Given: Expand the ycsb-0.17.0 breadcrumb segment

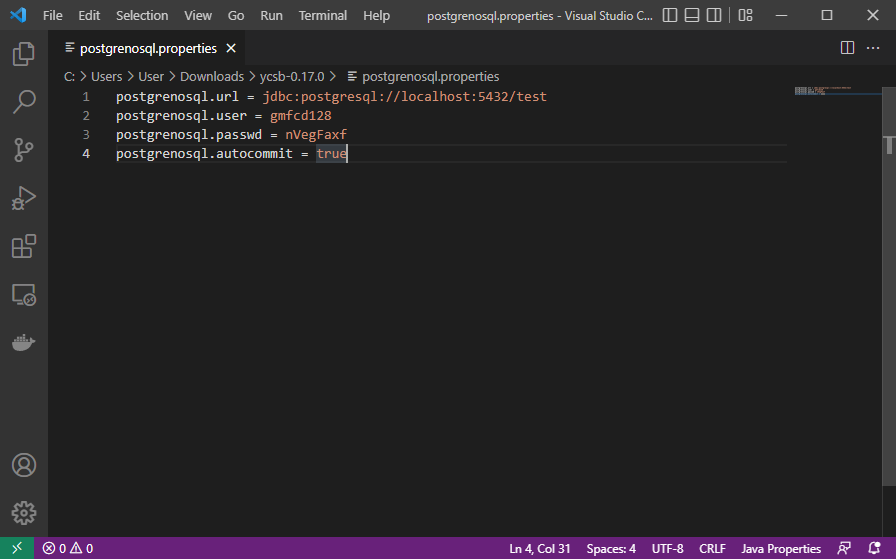Looking at the screenshot, I should (x=292, y=77).
